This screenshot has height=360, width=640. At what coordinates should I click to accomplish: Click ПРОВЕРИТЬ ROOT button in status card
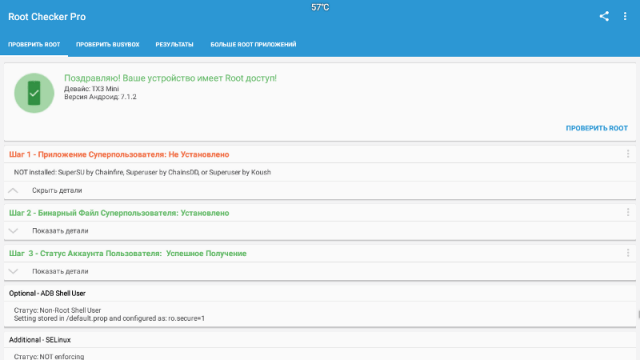pyautogui.click(x=597, y=128)
